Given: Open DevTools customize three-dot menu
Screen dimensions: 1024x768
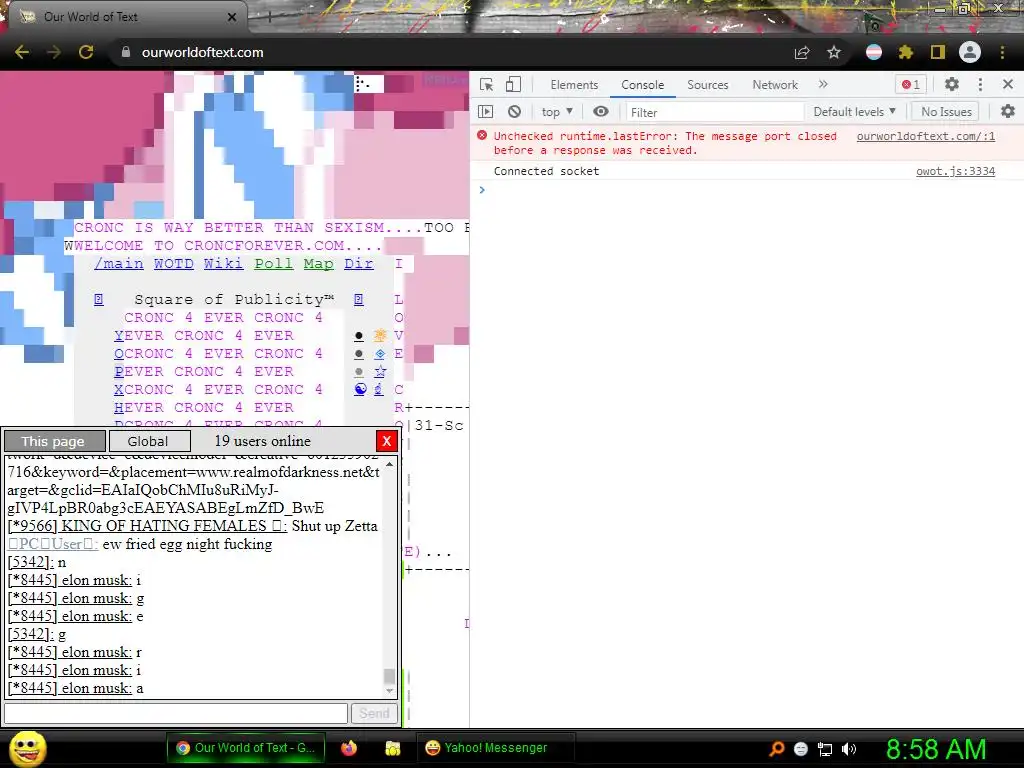Looking at the screenshot, I should click(x=980, y=84).
